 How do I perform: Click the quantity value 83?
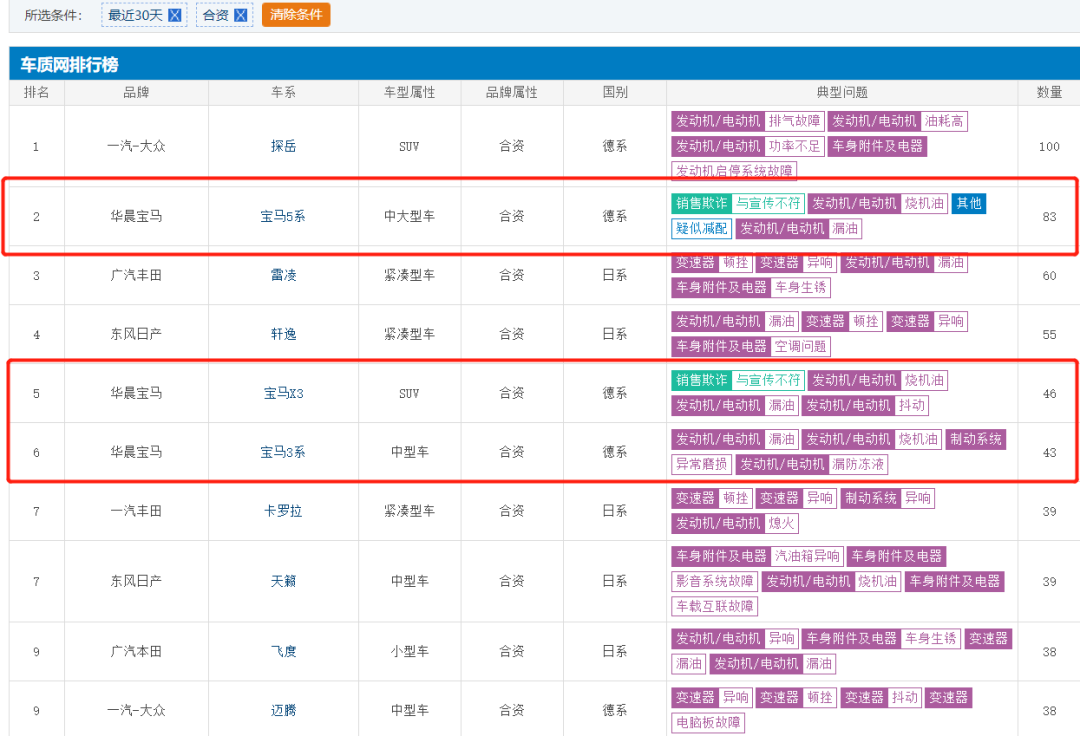pyautogui.click(x=1049, y=217)
